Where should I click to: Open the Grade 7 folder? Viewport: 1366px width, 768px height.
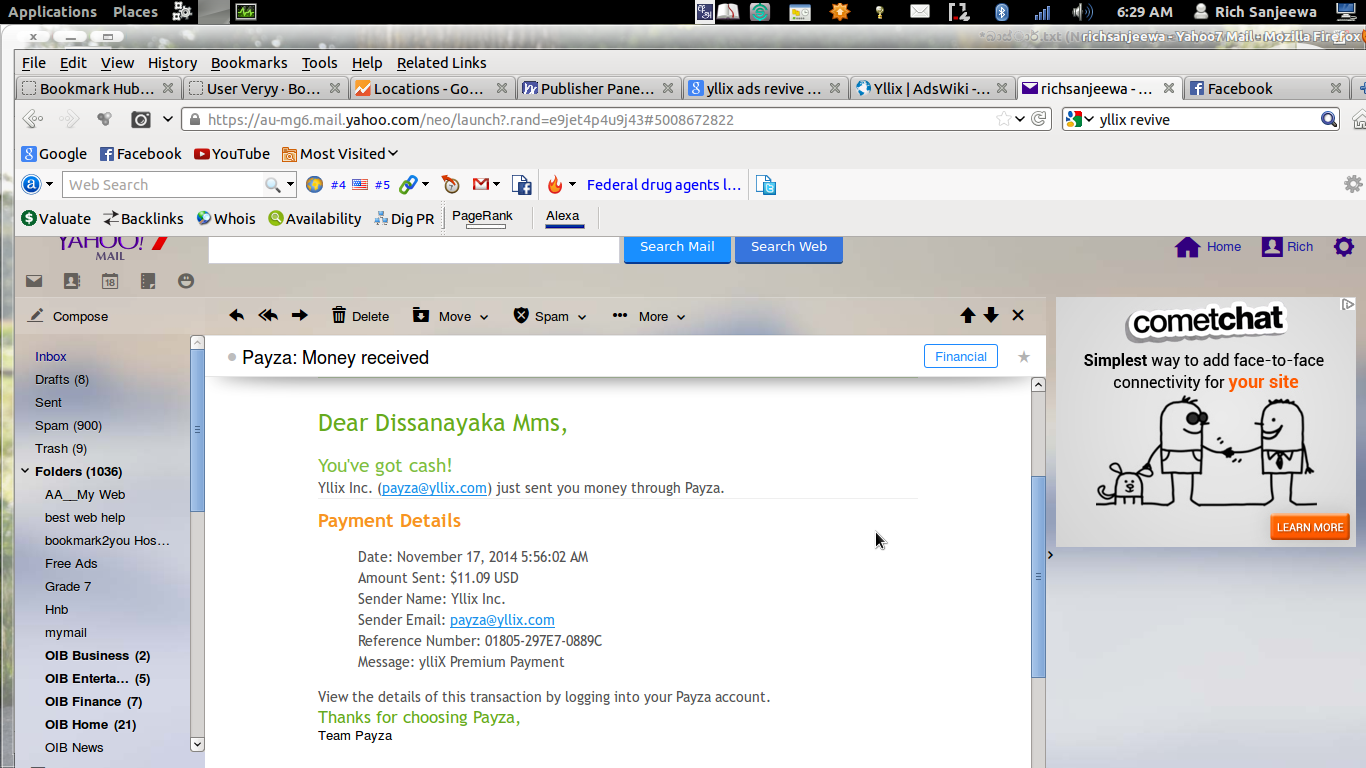[68, 587]
